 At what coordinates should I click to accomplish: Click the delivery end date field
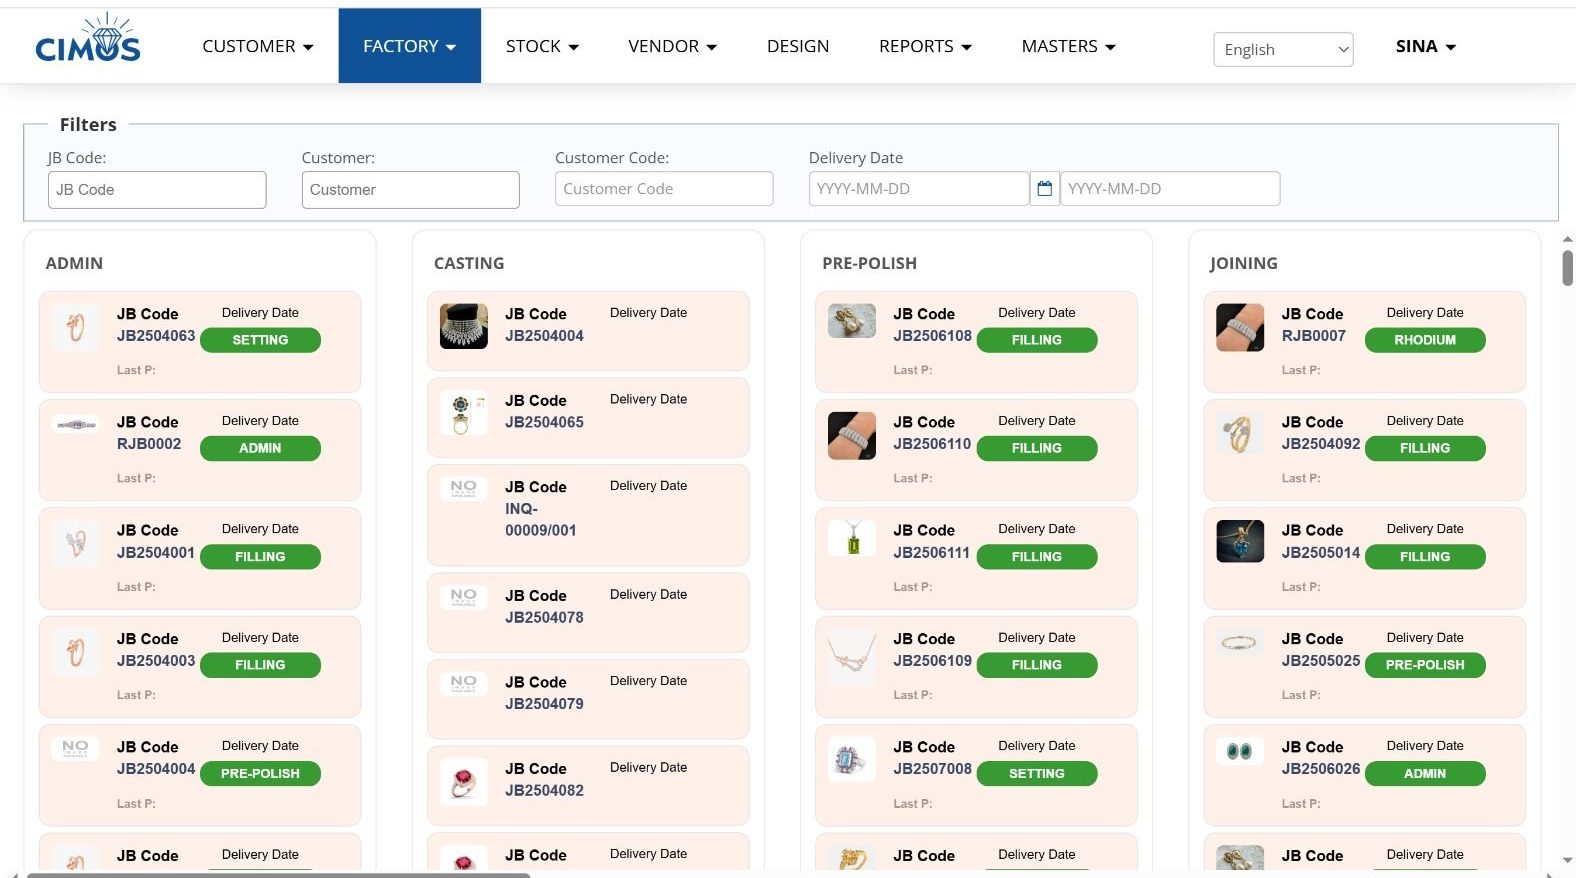[1170, 189]
